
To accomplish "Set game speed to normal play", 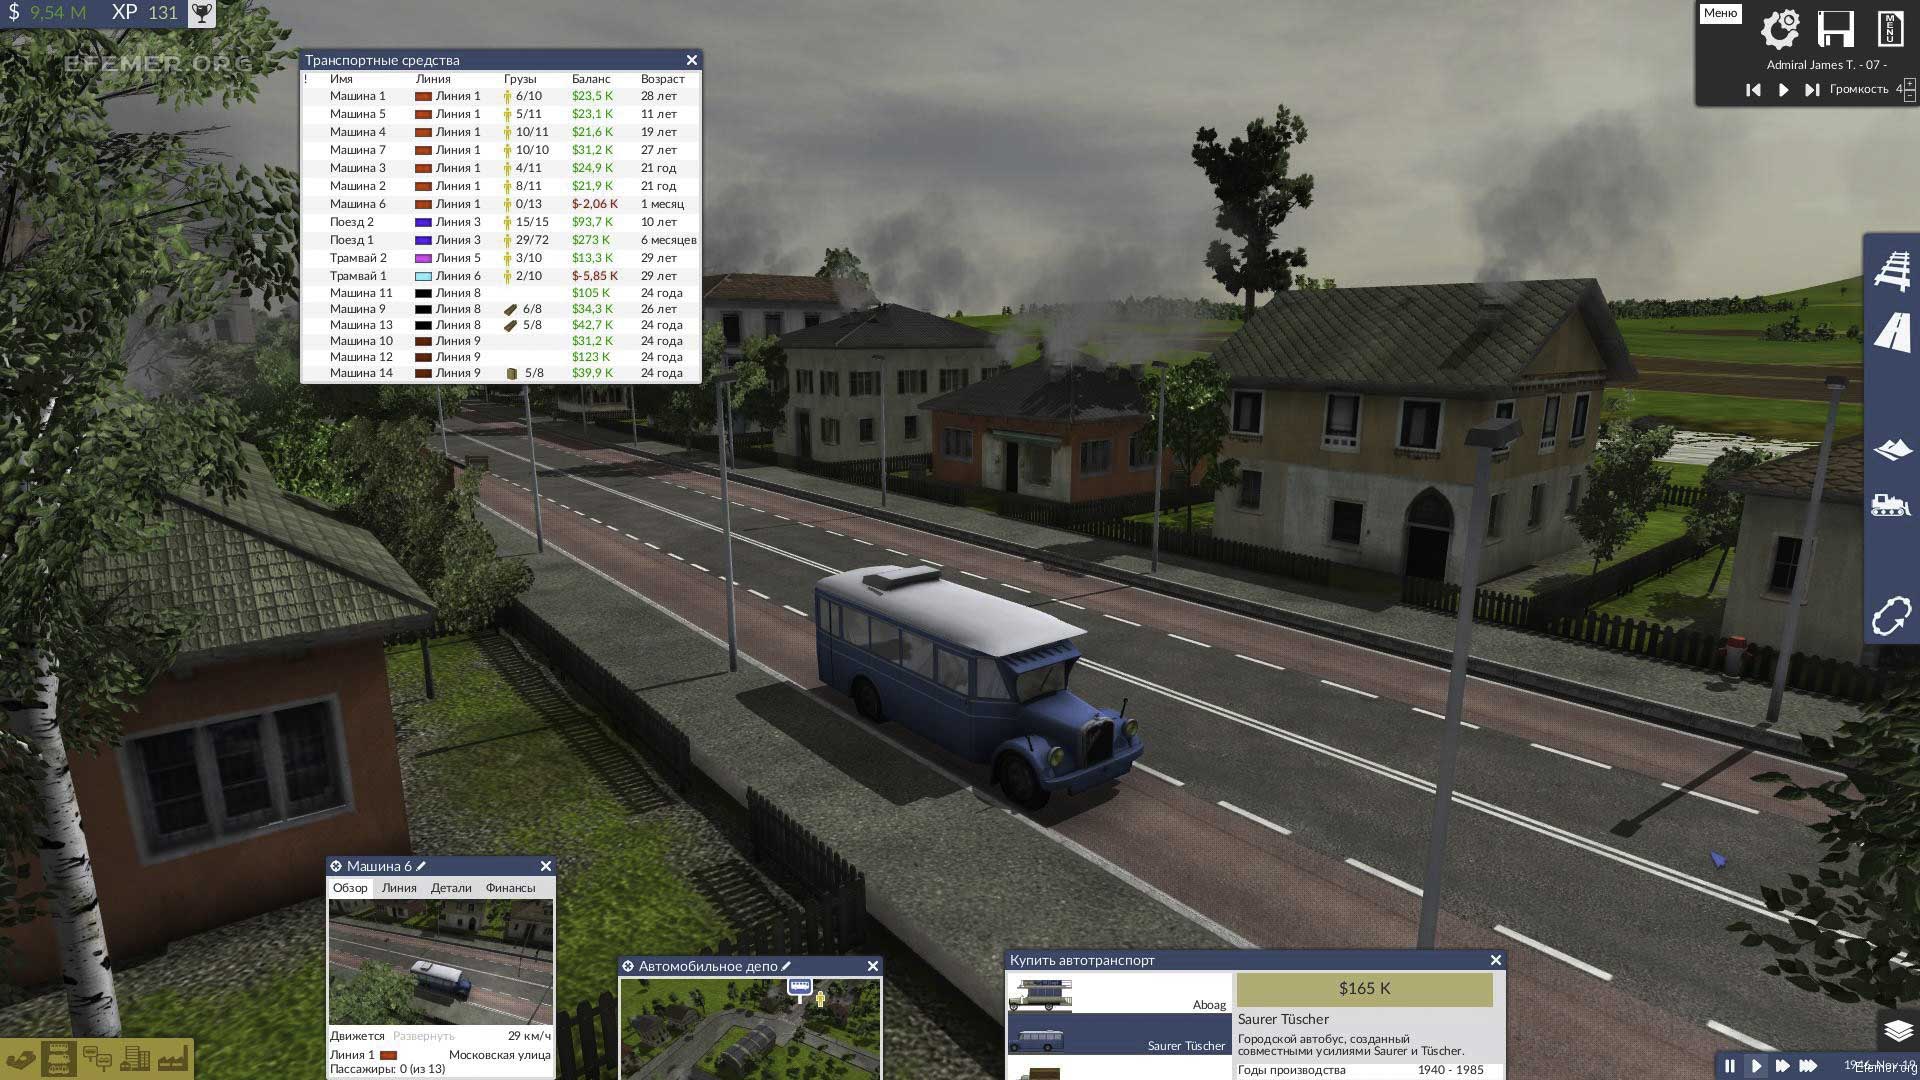I will tap(1756, 1066).
